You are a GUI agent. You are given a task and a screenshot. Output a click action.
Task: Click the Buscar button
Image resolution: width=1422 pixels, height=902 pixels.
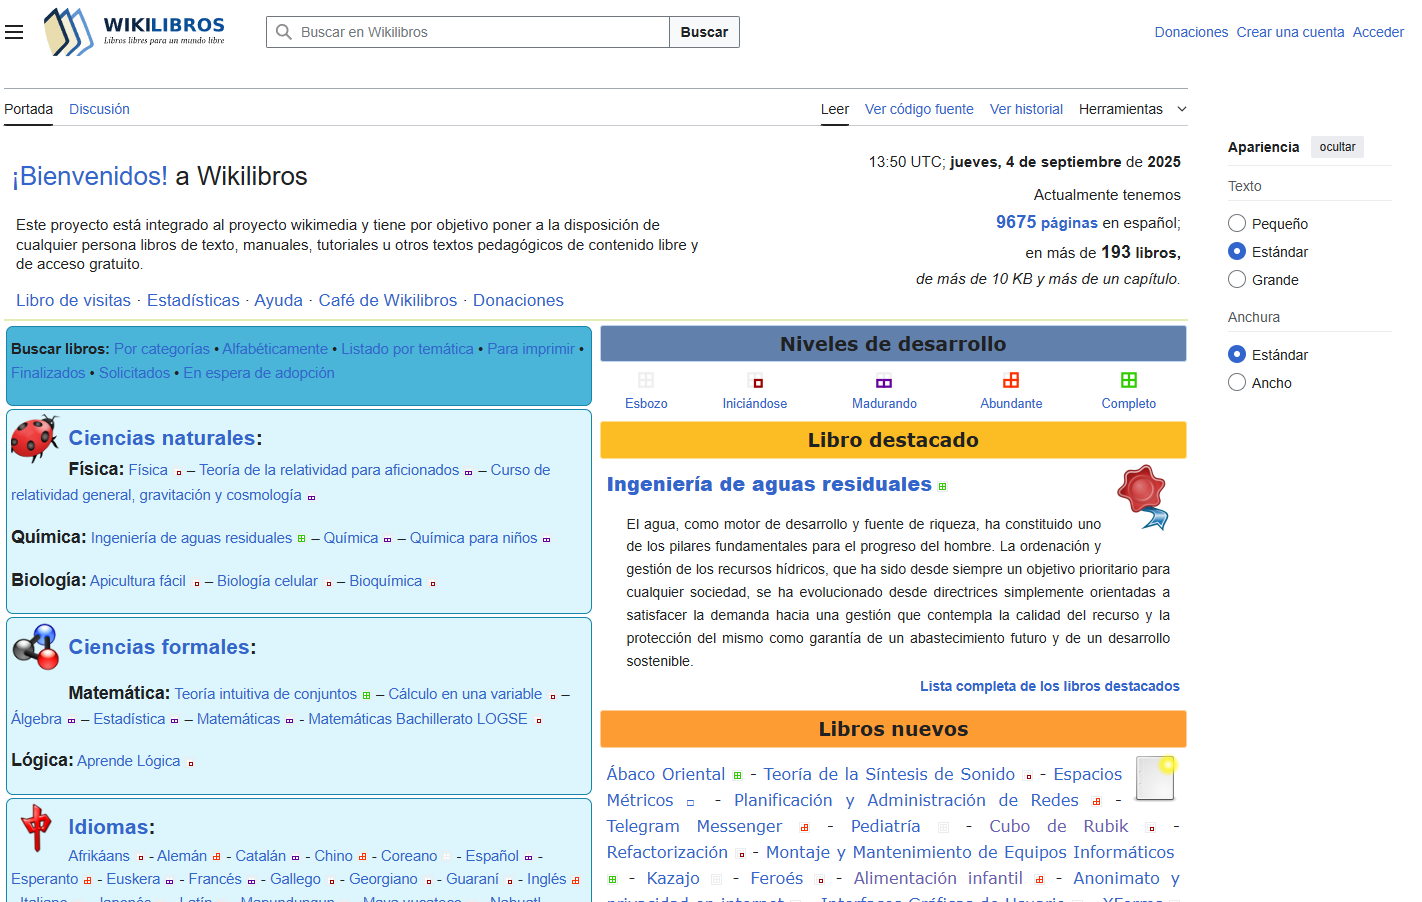(704, 32)
